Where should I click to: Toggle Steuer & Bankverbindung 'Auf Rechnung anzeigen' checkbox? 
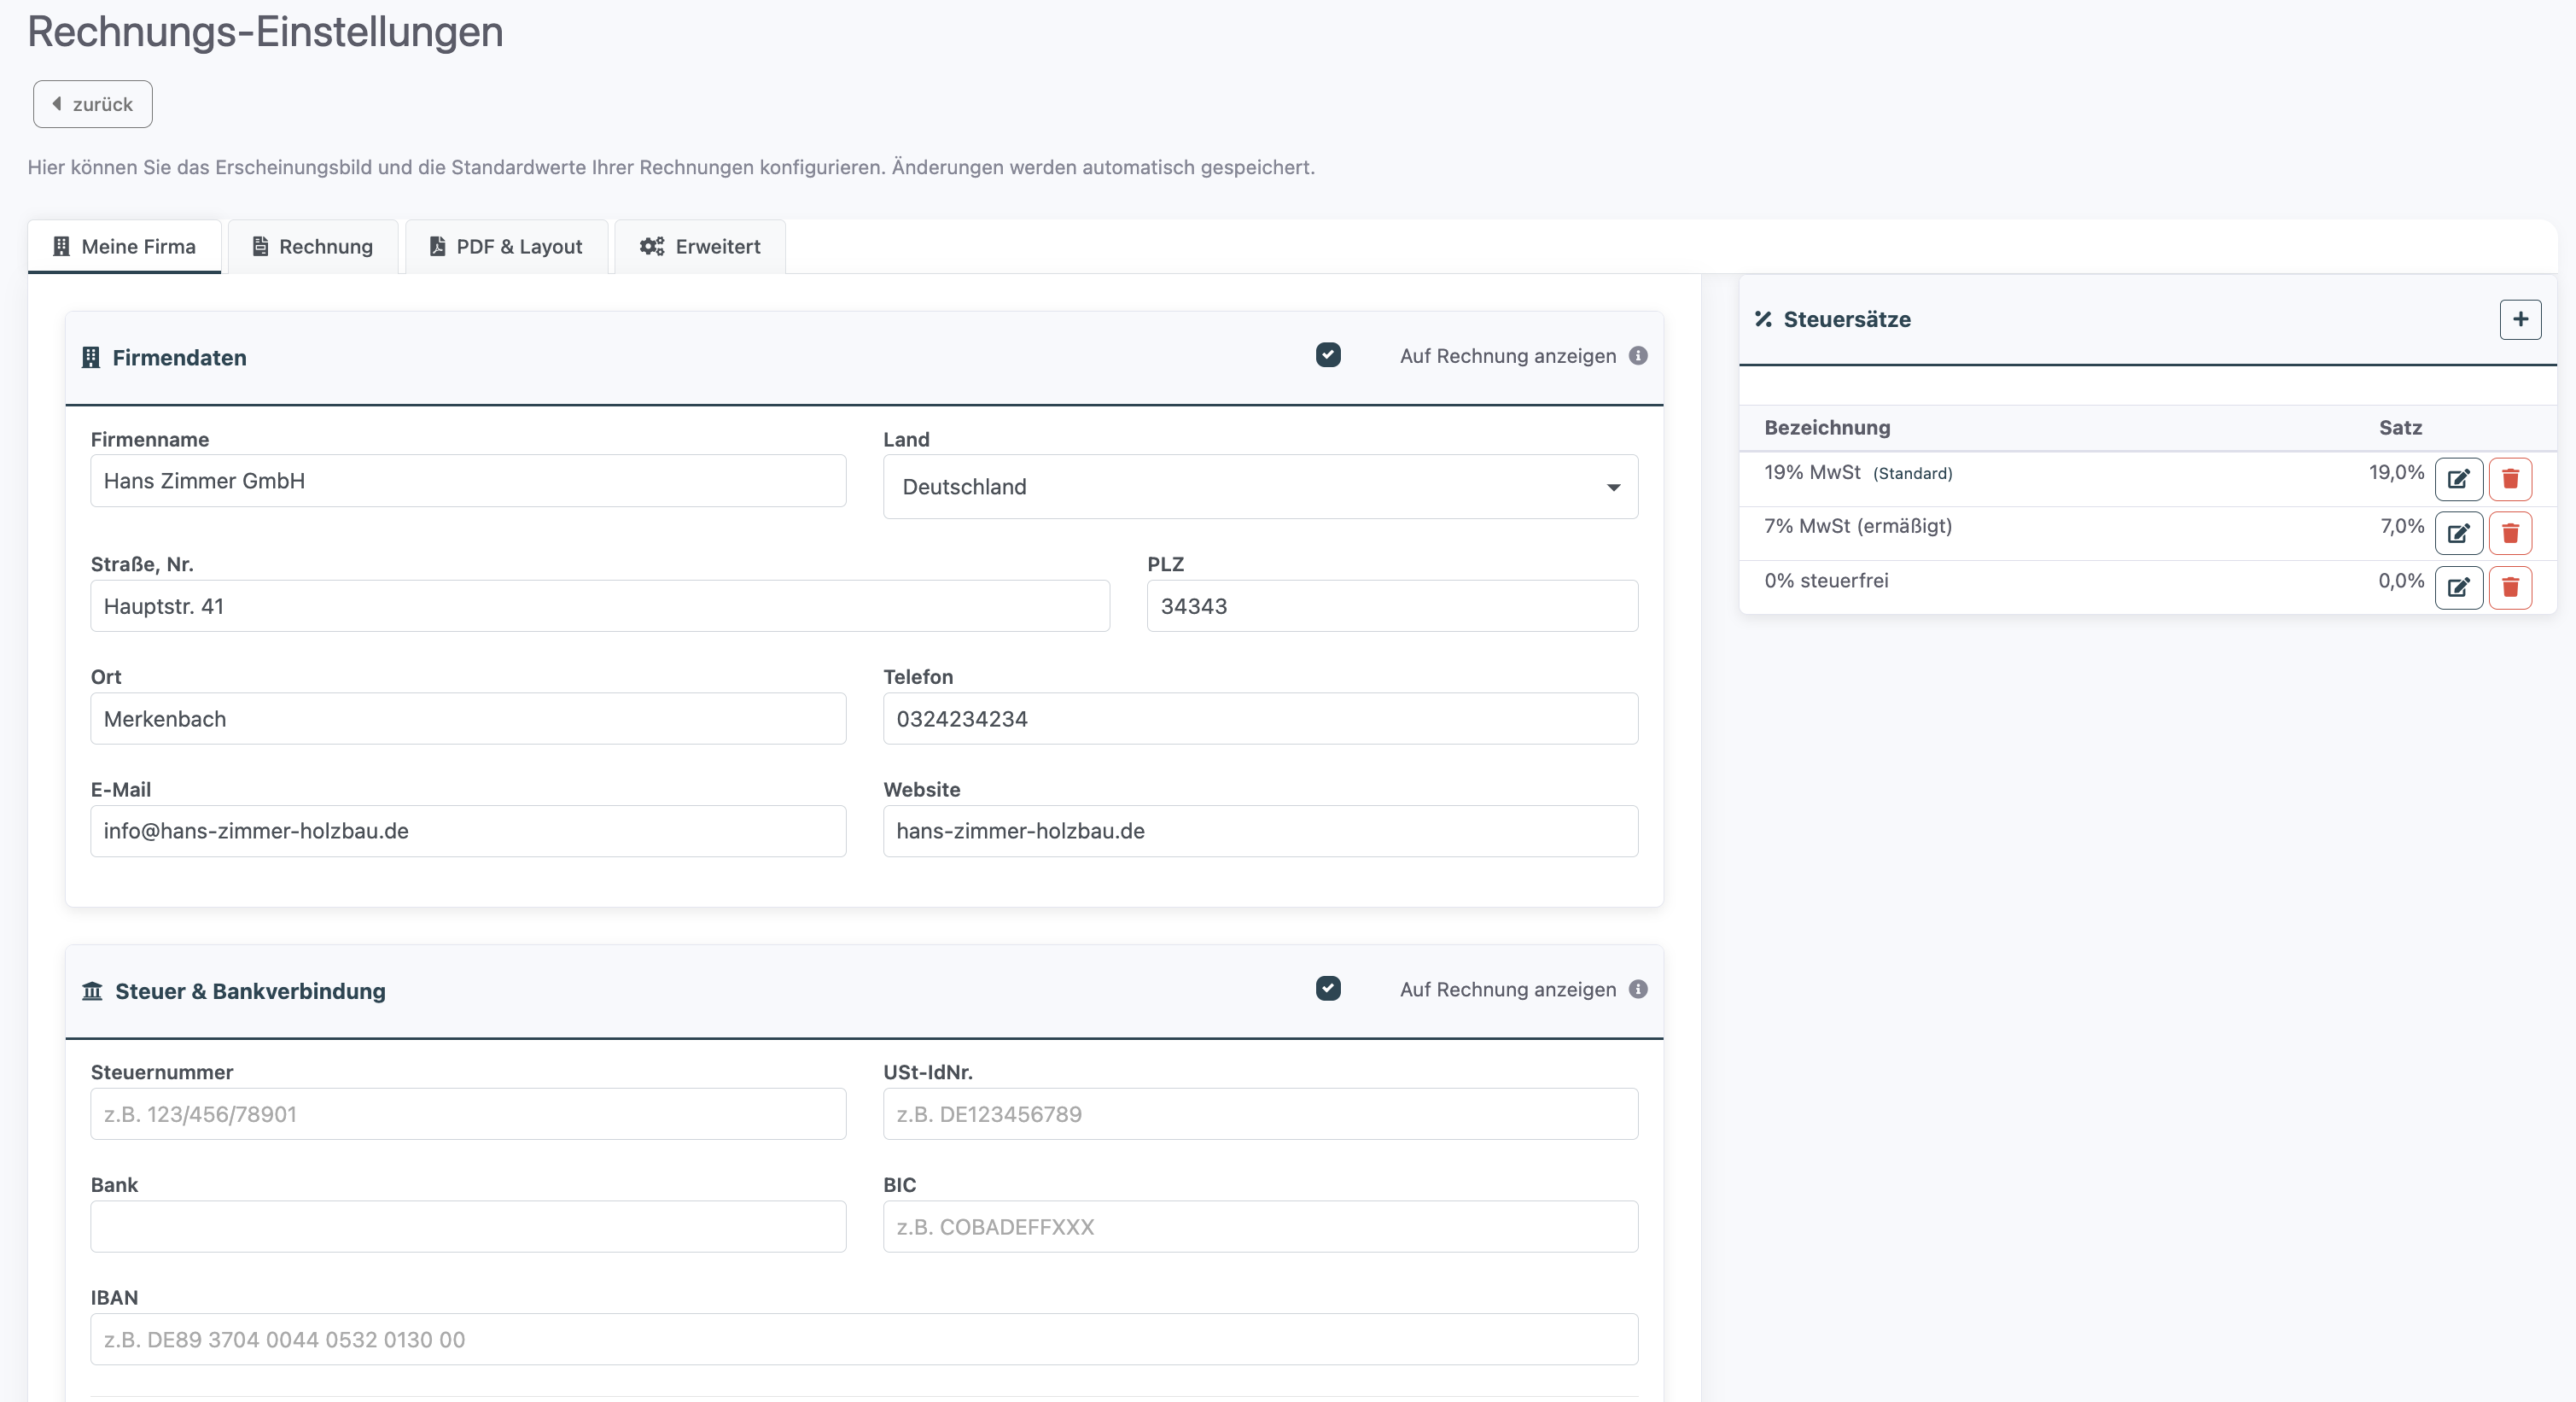(1328, 988)
